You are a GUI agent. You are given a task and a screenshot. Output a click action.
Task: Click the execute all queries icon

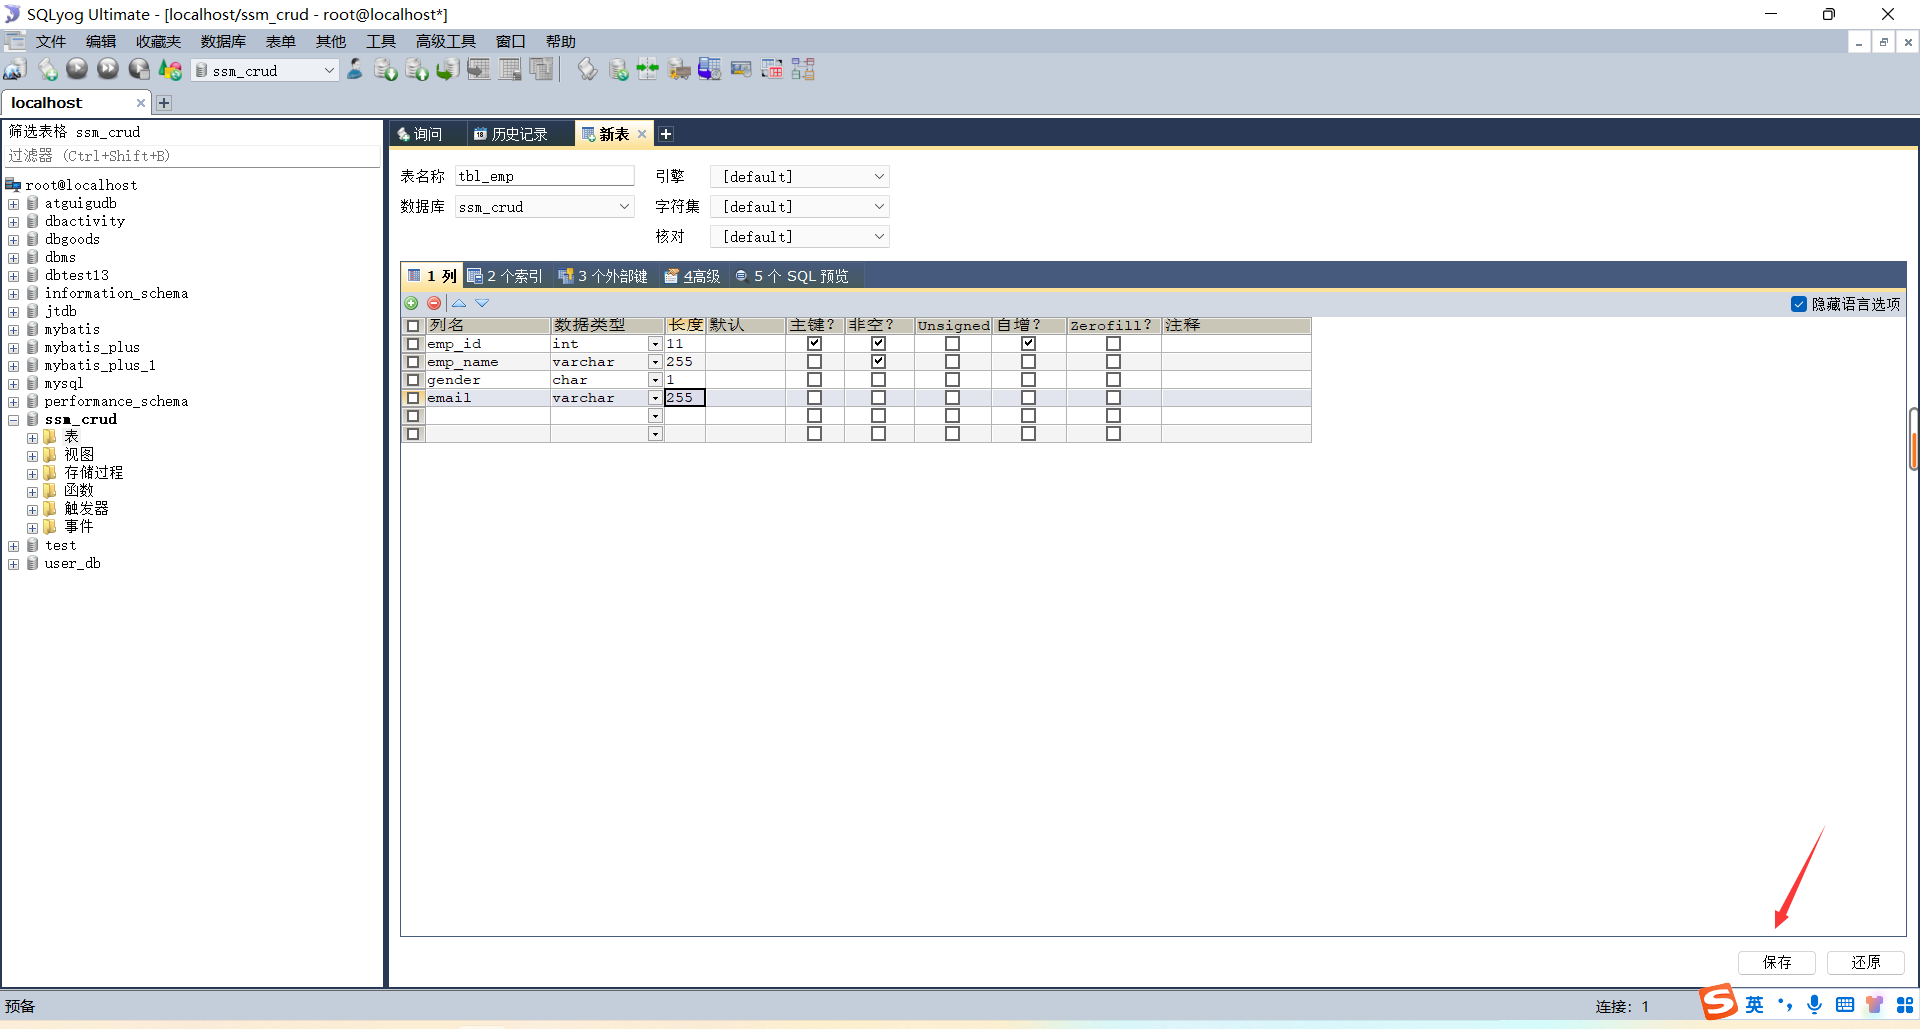click(x=108, y=69)
